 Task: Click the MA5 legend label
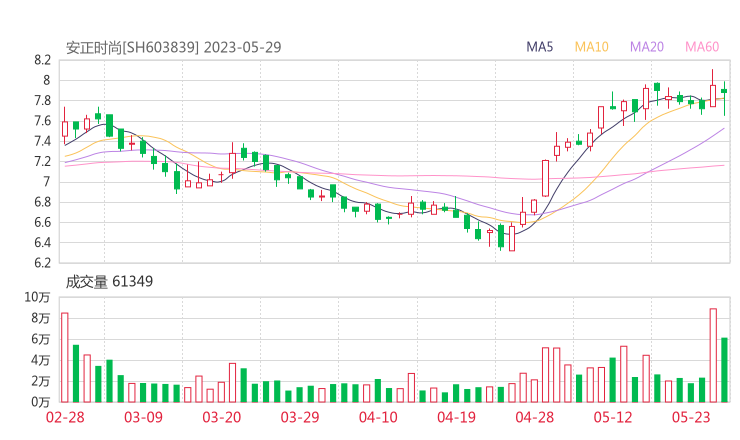pos(539,47)
